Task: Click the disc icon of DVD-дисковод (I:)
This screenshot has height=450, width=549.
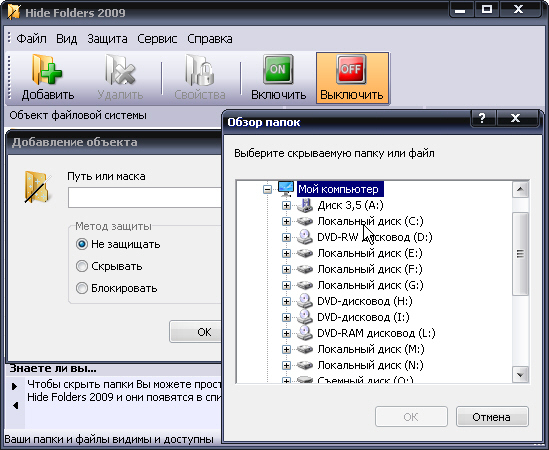Action: click(305, 317)
